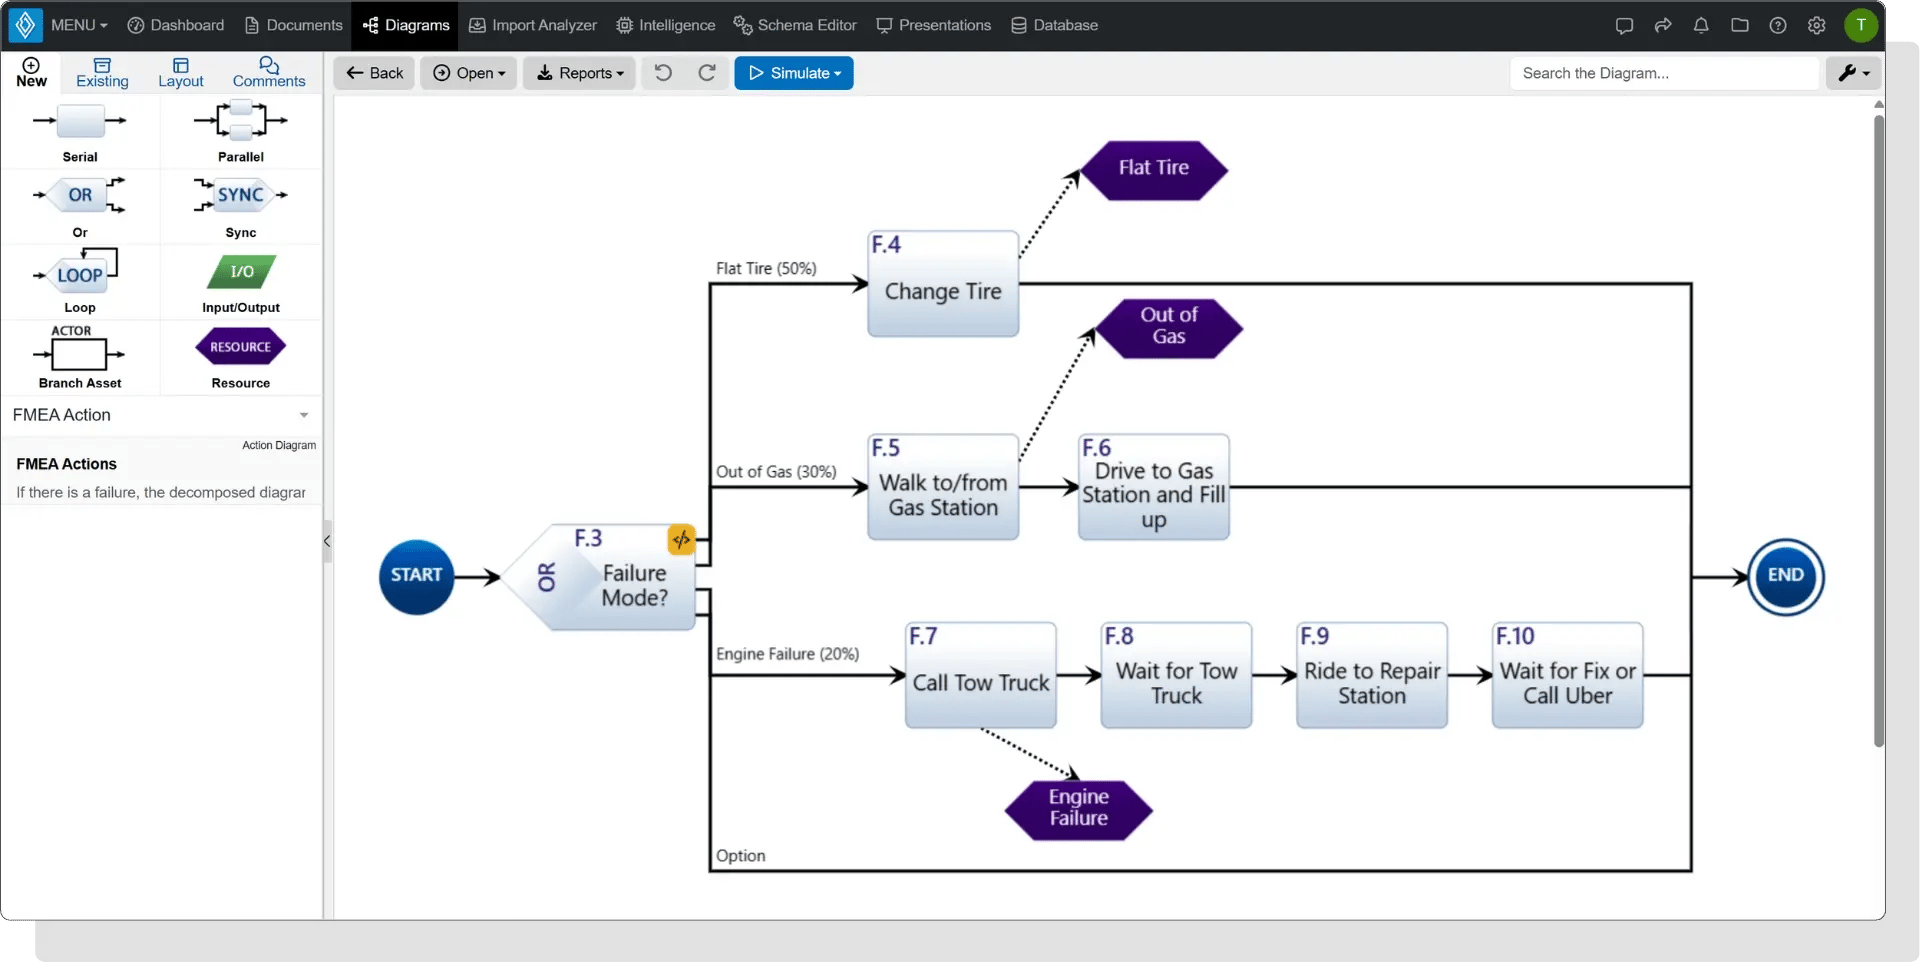Select the Or construct icon
Image resolution: width=1920 pixels, height=964 pixels.
[x=80, y=195]
